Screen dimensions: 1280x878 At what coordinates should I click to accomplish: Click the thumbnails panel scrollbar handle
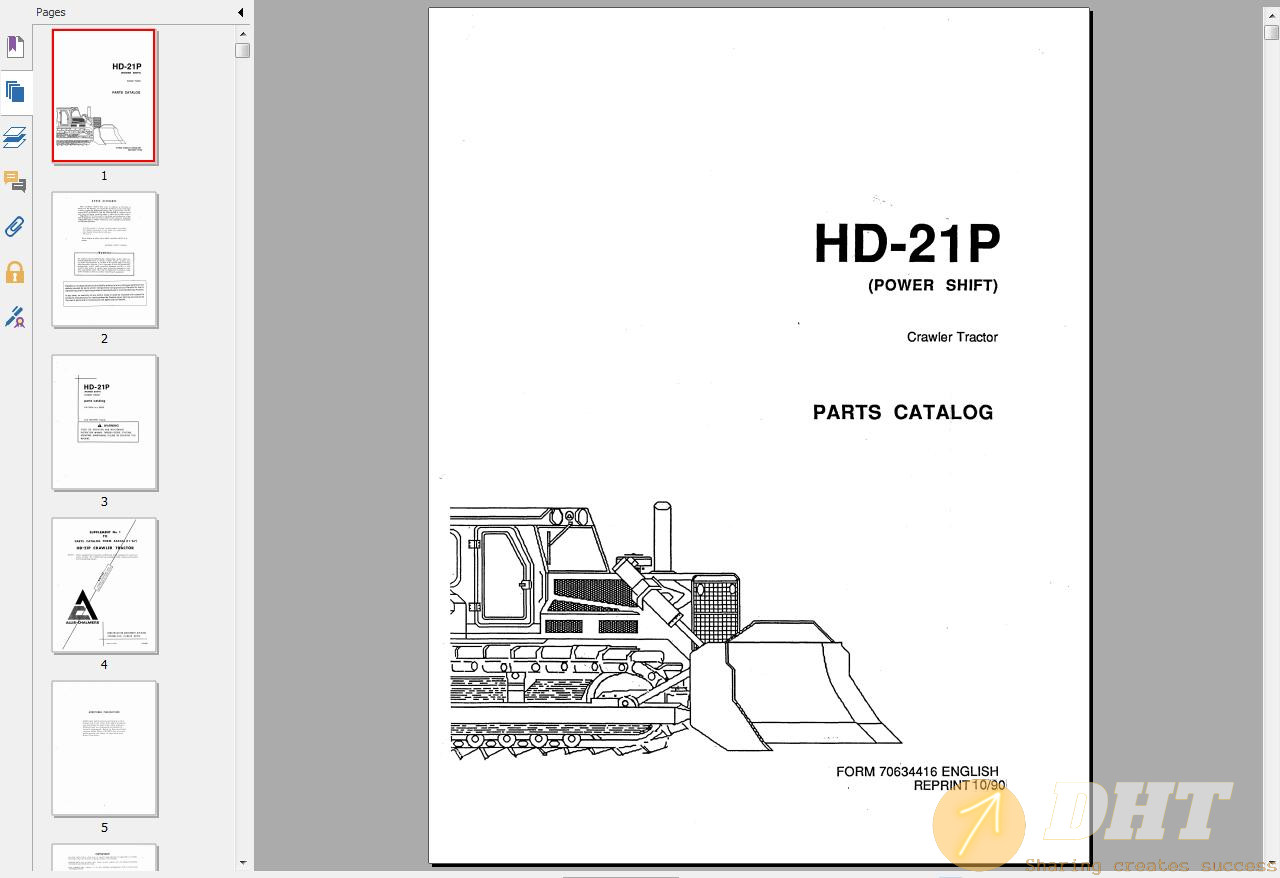click(x=243, y=50)
